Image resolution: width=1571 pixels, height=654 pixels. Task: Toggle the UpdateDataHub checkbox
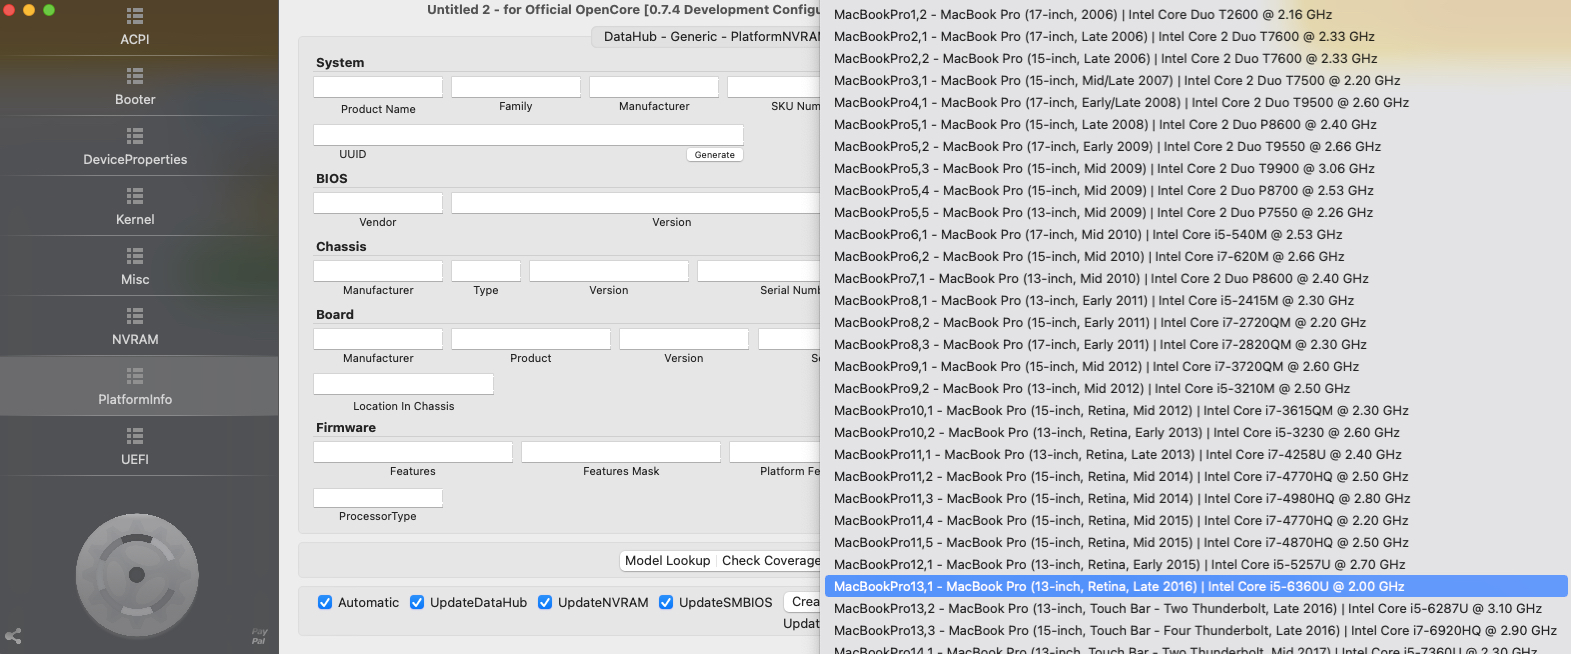coord(417,602)
